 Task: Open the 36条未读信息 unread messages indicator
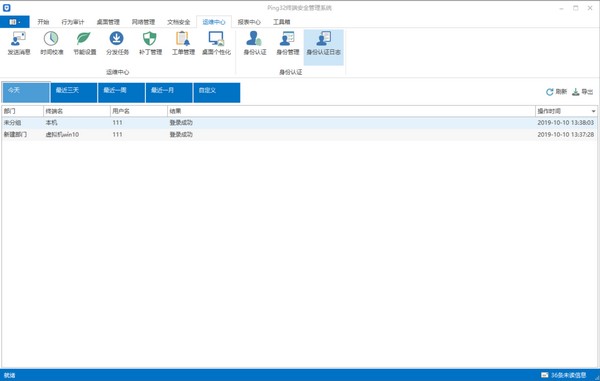click(563, 375)
